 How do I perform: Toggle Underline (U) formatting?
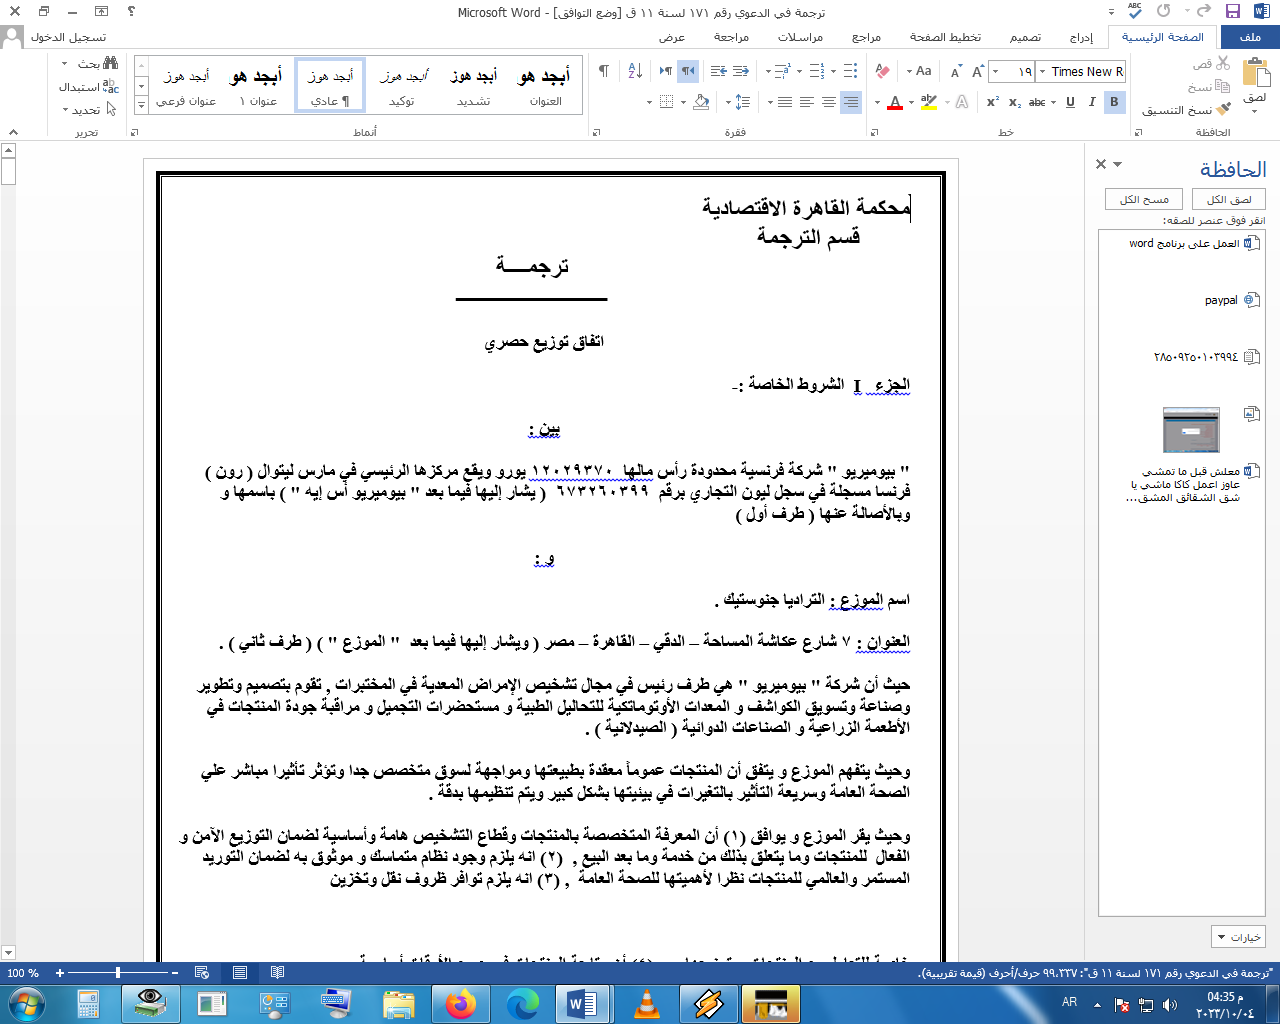1070,102
